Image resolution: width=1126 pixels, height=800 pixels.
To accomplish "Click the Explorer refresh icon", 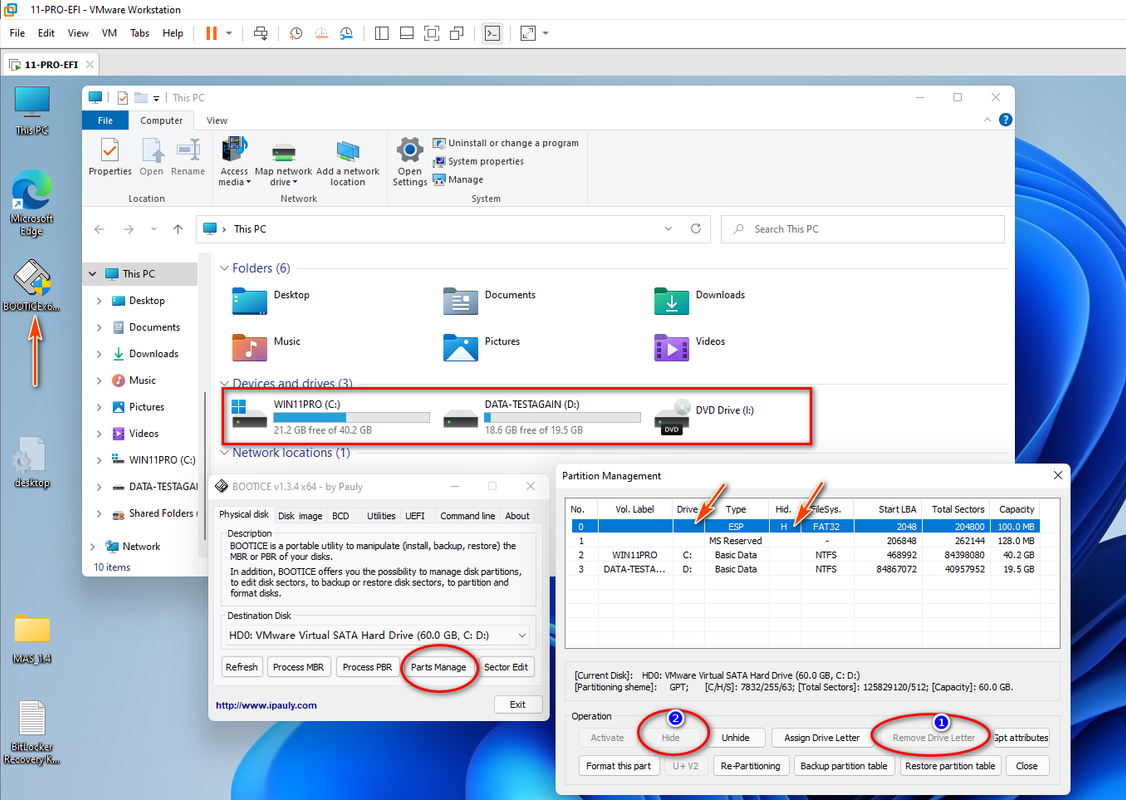I will pyautogui.click(x=695, y=229).
